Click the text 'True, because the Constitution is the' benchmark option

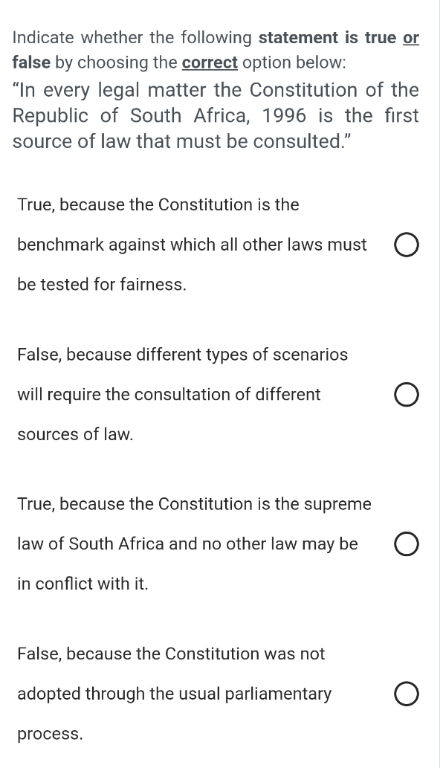[x=158, y=204]
